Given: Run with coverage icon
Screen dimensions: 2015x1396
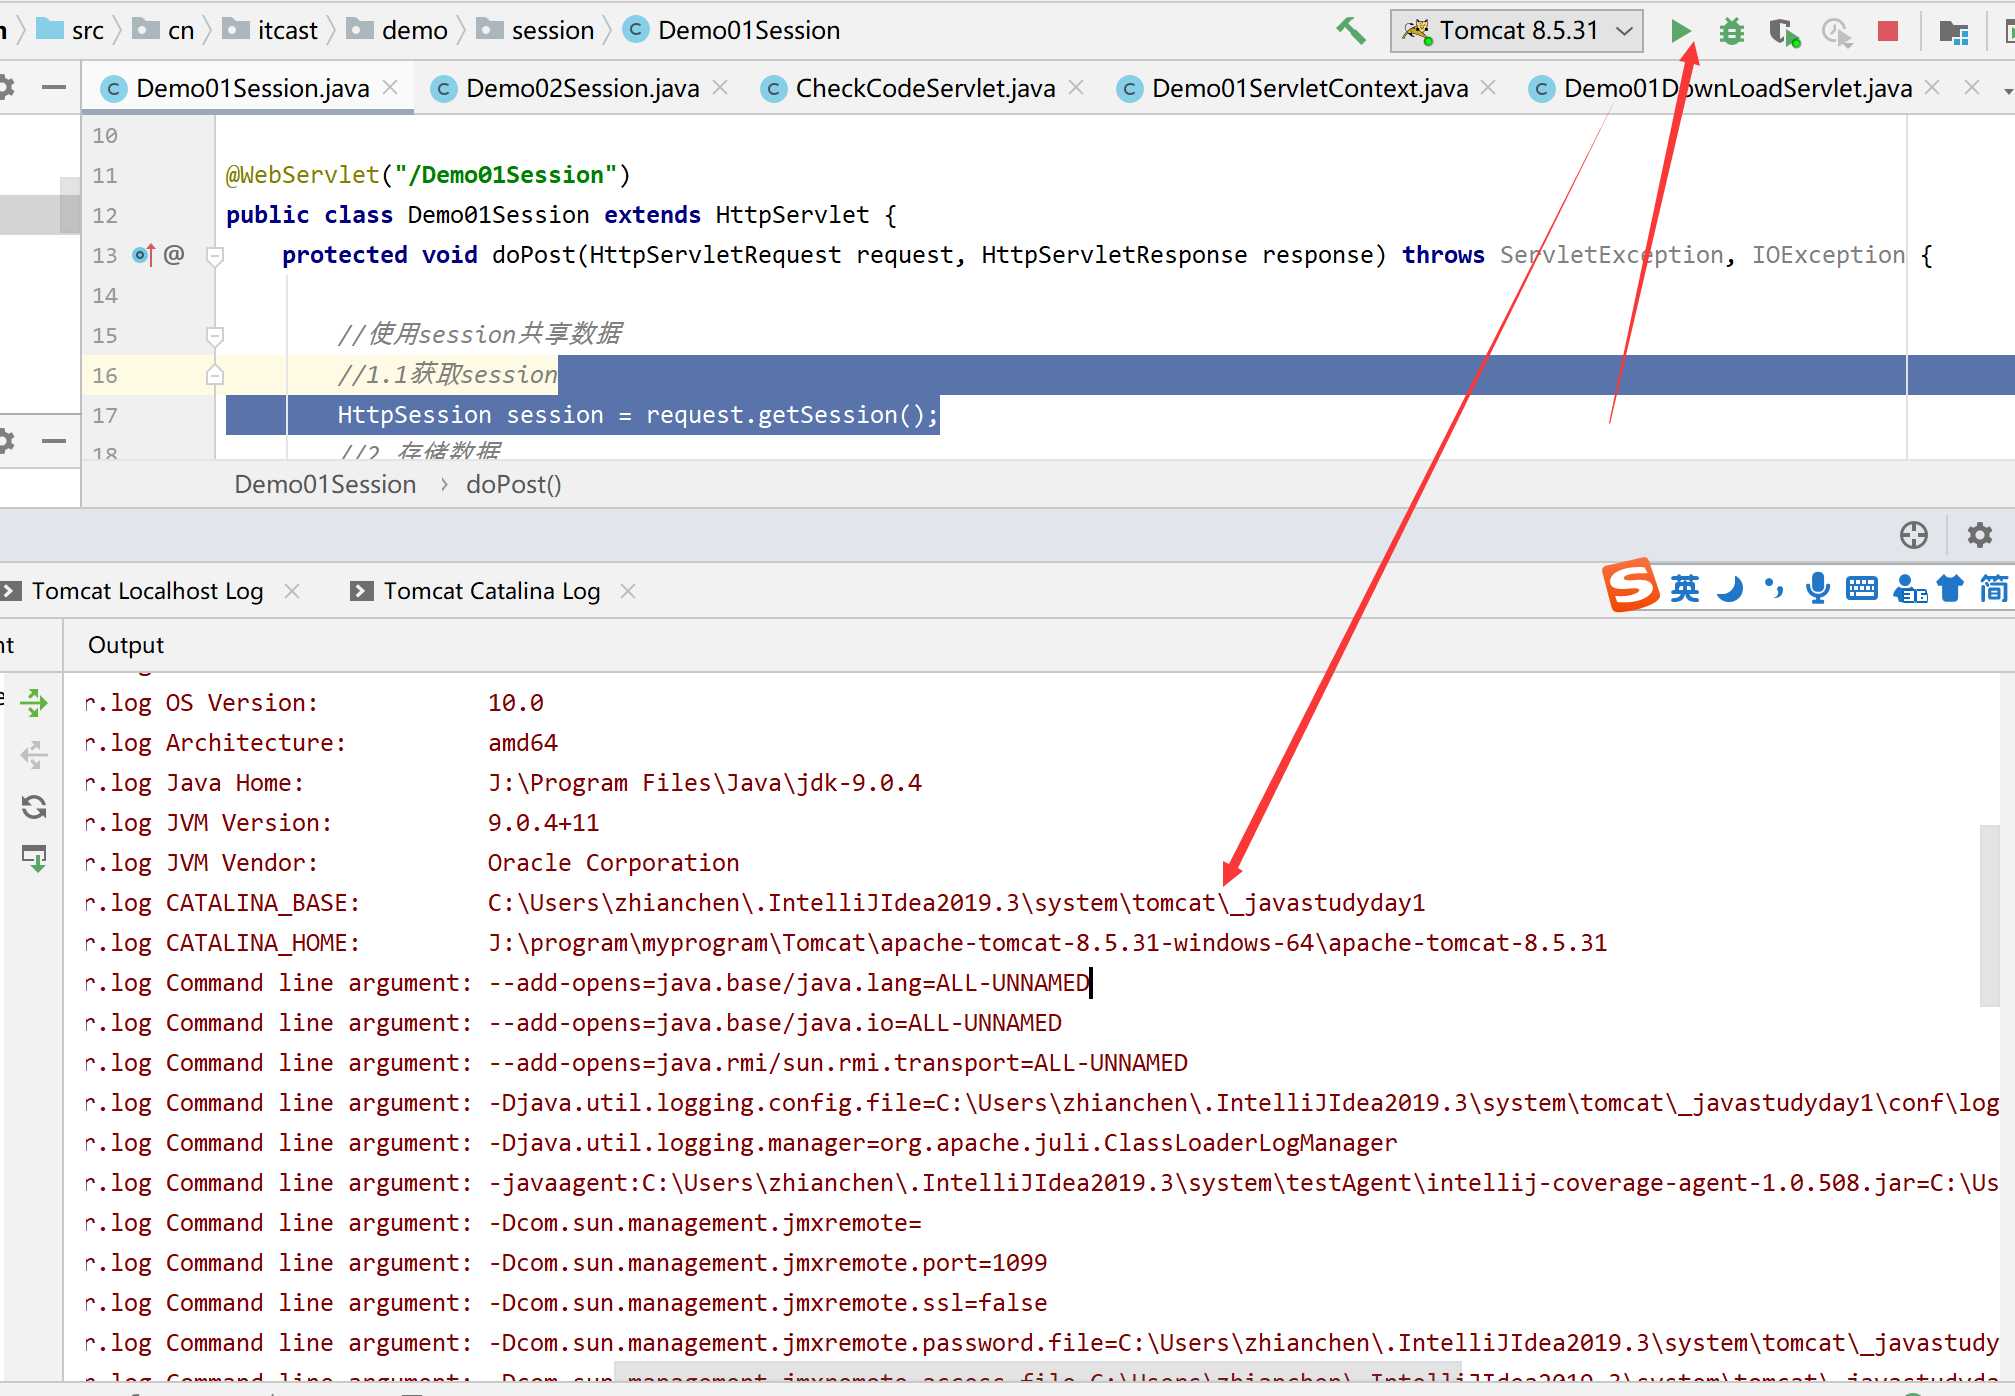Looking at the screenshot, I should point(1784,32).
